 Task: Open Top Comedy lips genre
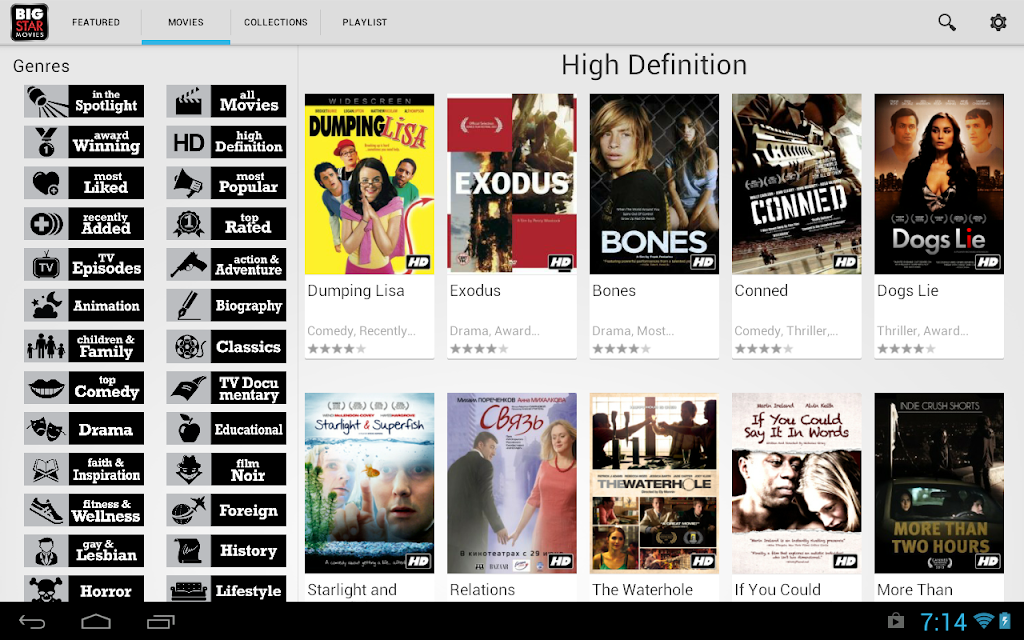[x=84, y=387]
